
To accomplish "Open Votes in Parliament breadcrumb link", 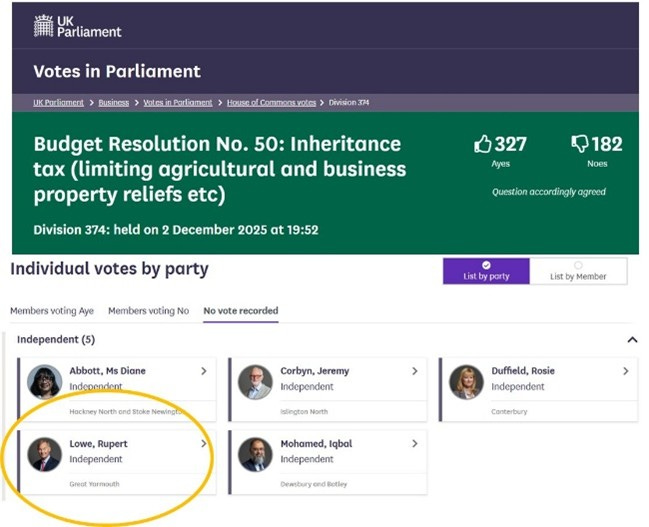I will pos(178,102).
